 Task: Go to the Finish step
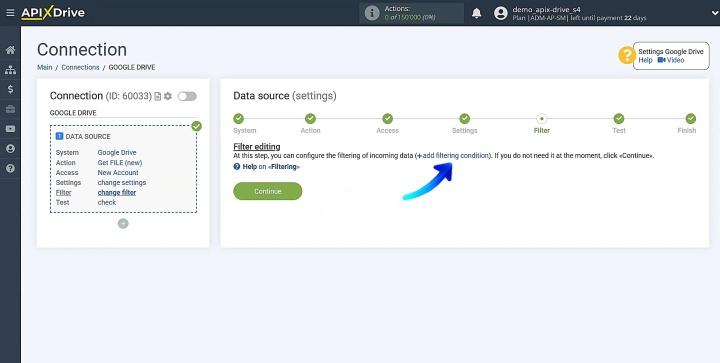coord(691,118)
